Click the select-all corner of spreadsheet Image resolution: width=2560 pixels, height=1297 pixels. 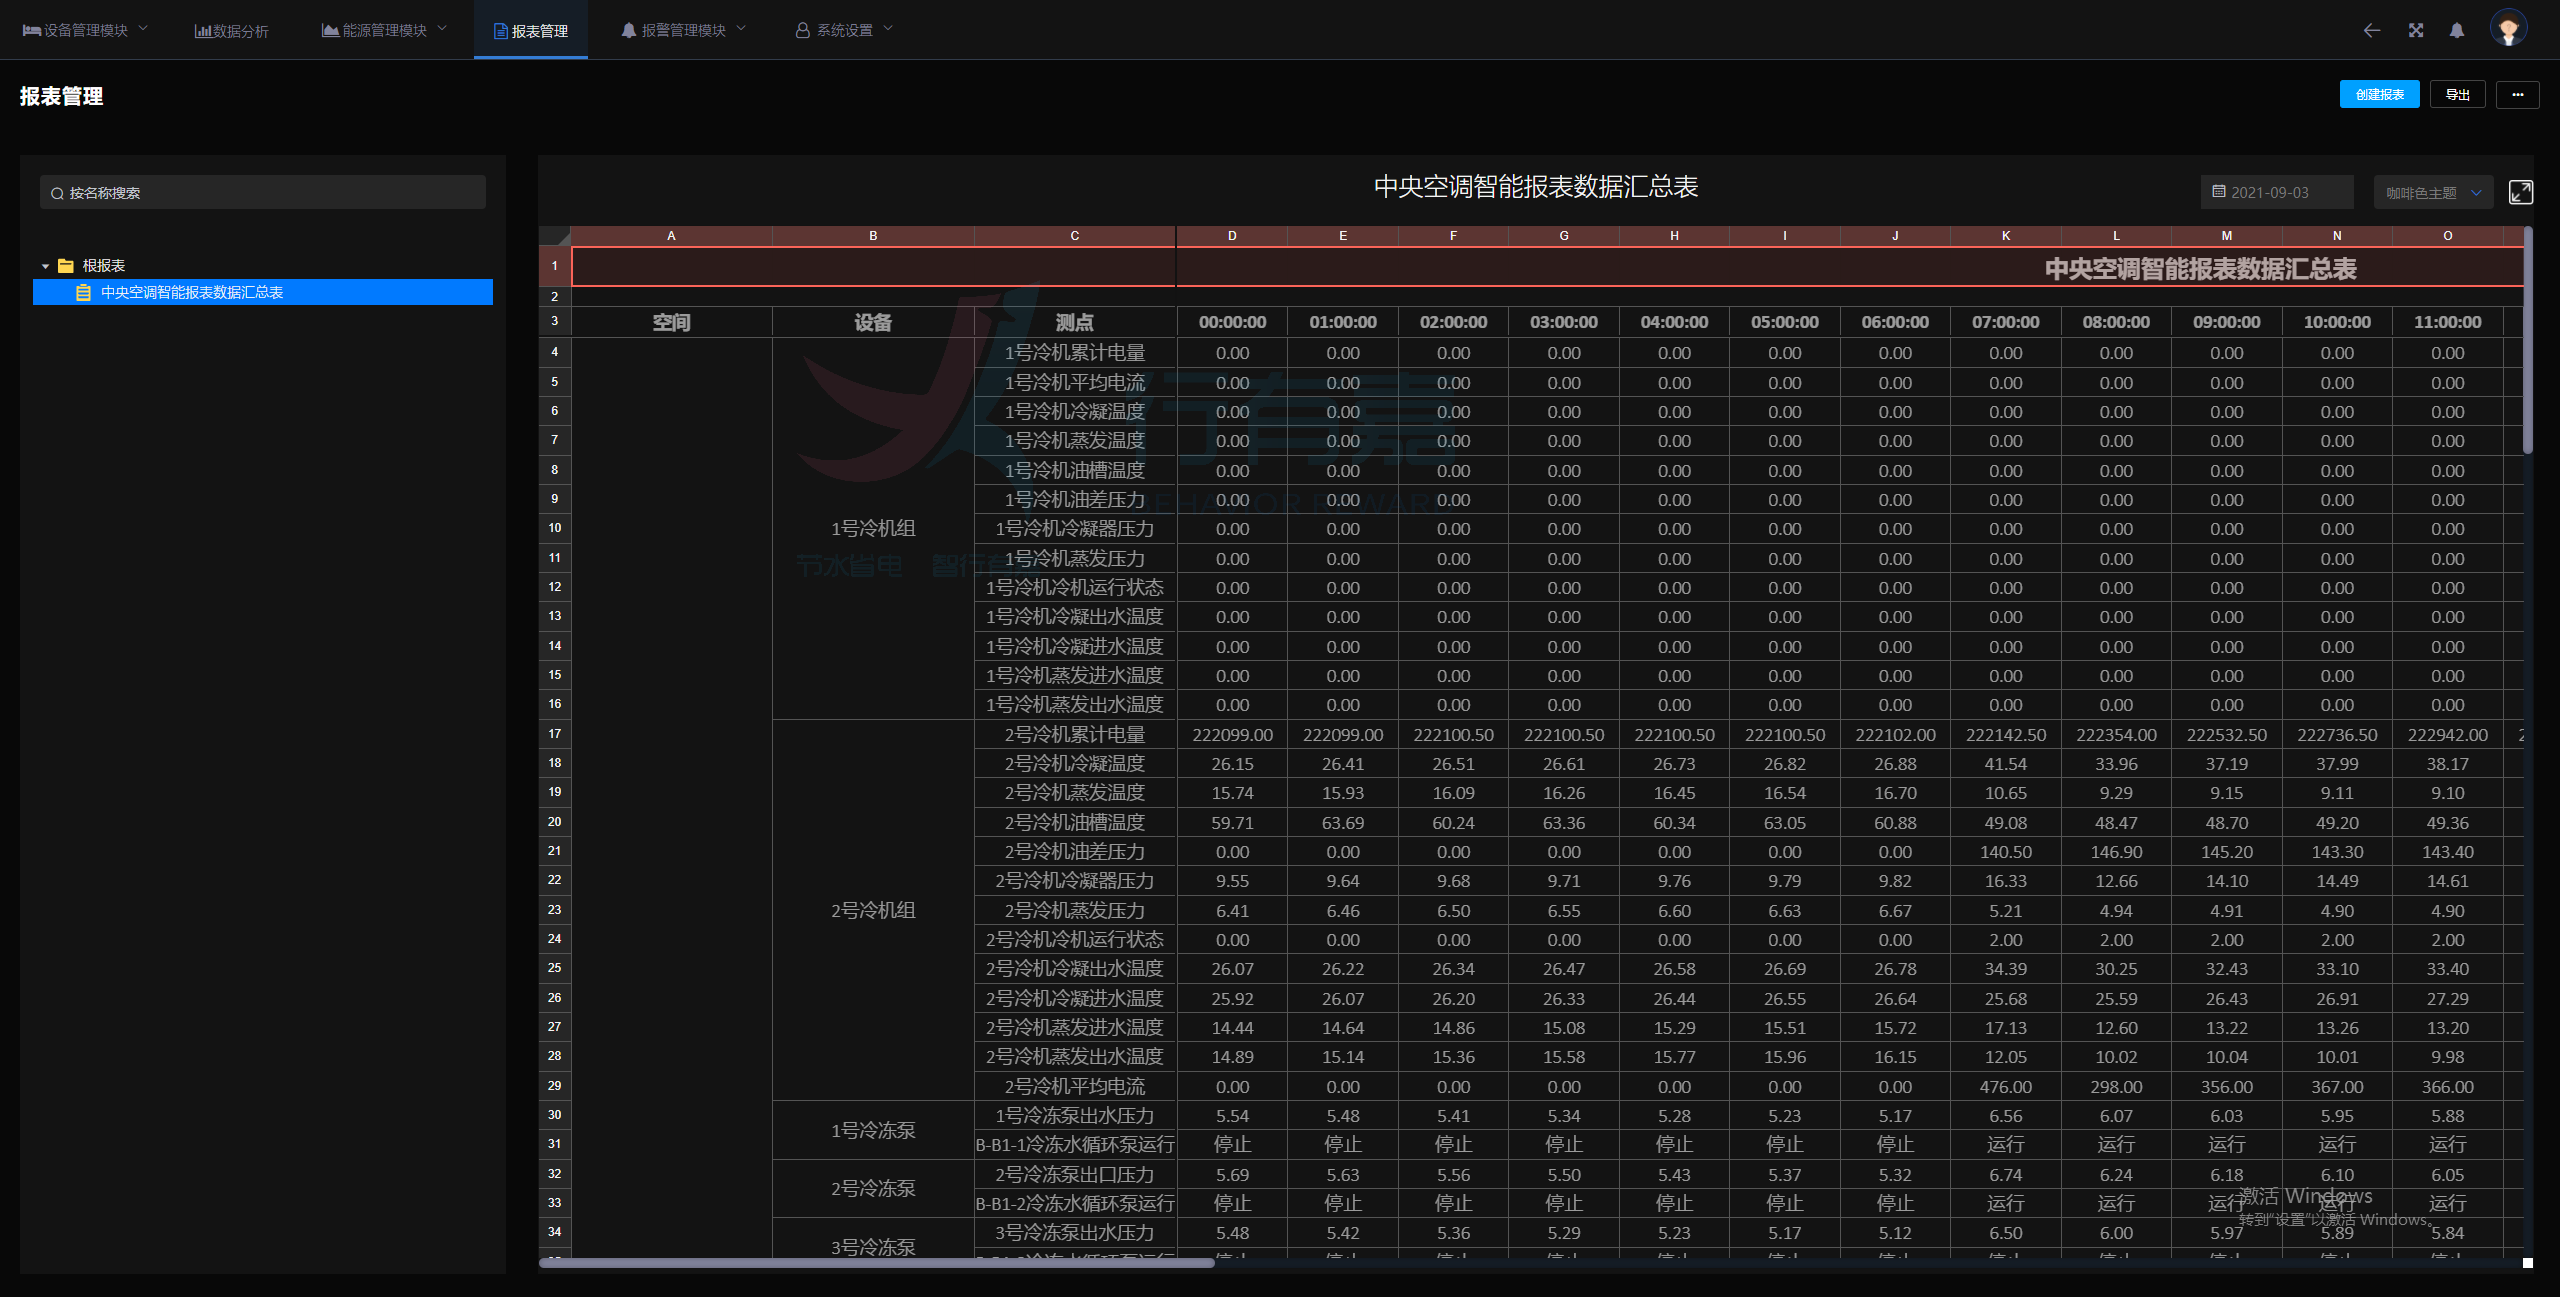[555, 236]
